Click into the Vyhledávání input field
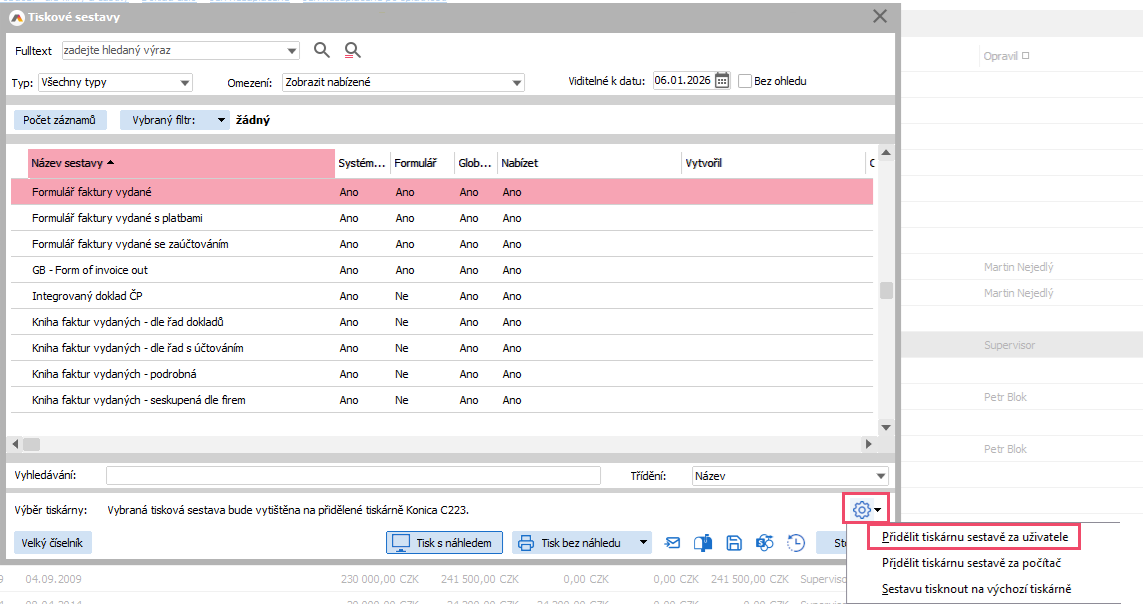This screenshot has width=1143, height=604. pyautogui.click(x=360, y=476)
